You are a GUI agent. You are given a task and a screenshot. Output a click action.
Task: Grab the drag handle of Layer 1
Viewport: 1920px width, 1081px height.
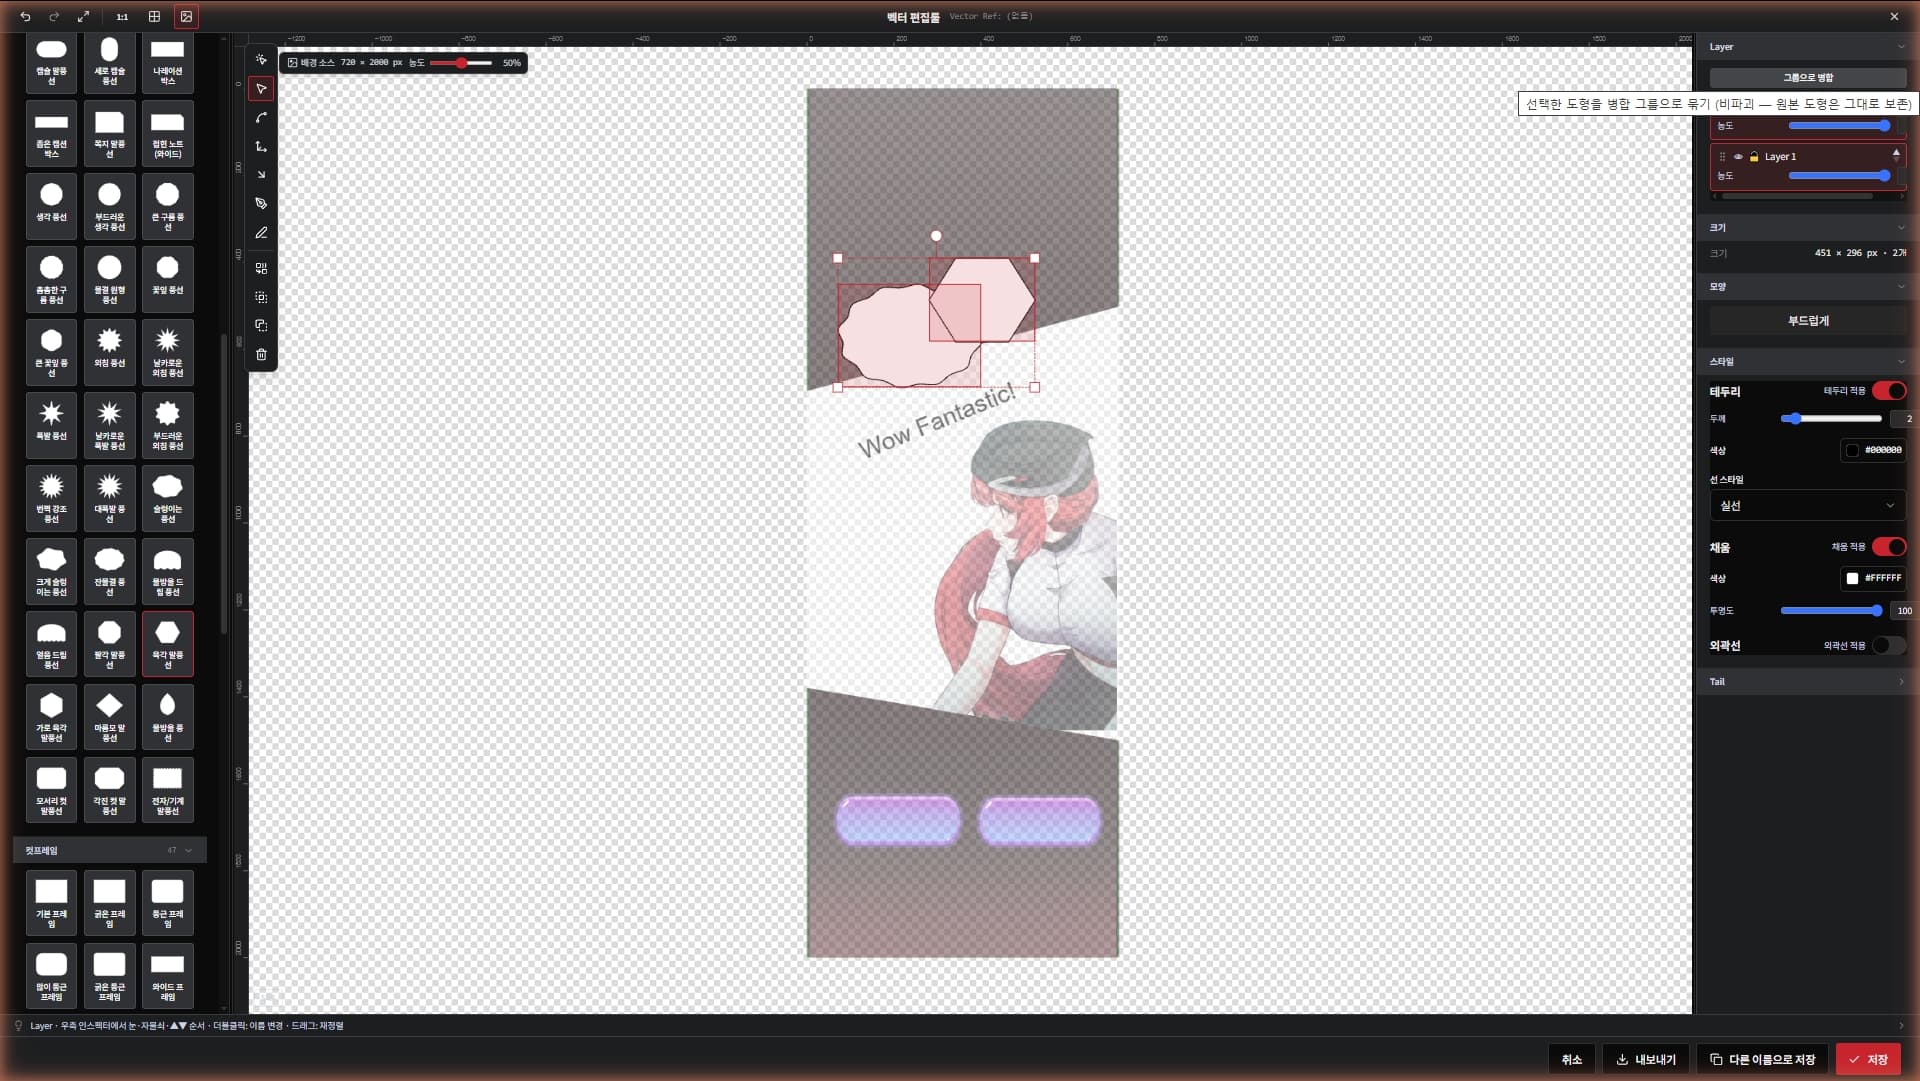1722,157
